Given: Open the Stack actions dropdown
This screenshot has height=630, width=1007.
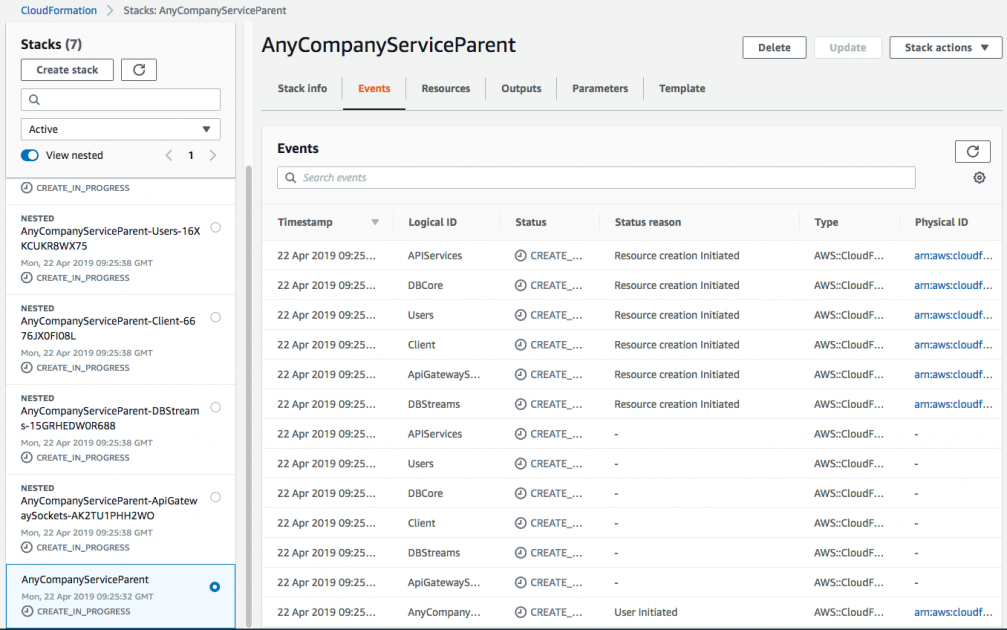Looking at the screenshot, I should point(944,47).
